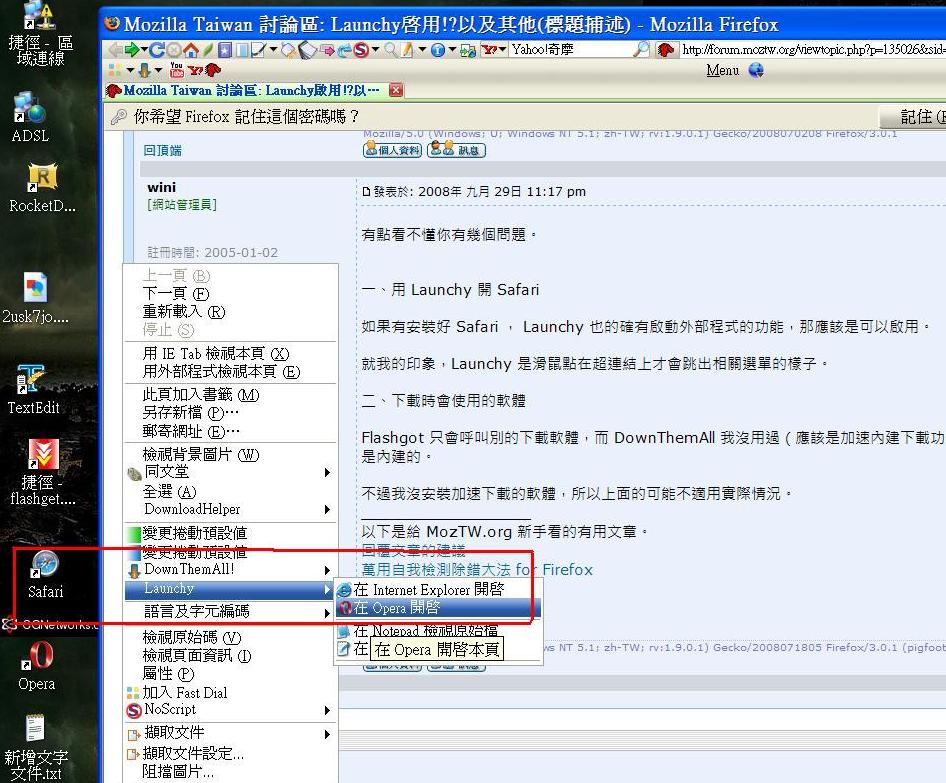The image size is (946, 783).
Task: Expand the NoScript submenu
Action: (230, 710)
